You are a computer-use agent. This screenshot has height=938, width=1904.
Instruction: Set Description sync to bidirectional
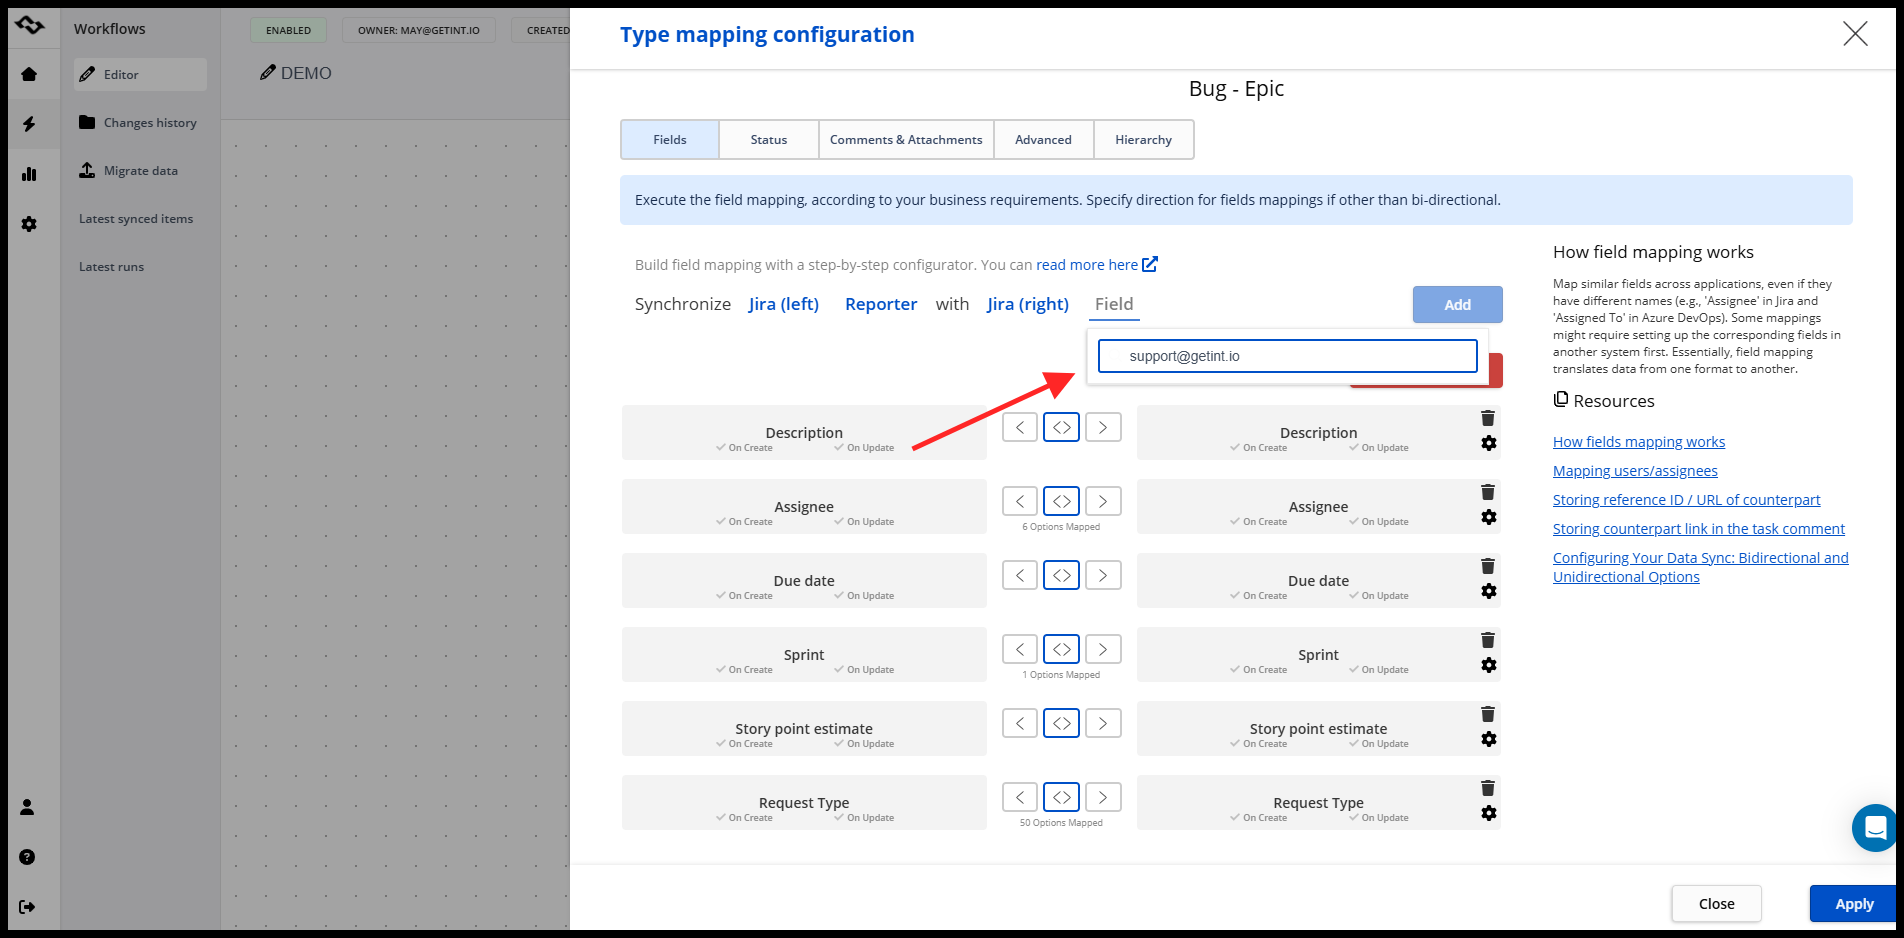1061,427
